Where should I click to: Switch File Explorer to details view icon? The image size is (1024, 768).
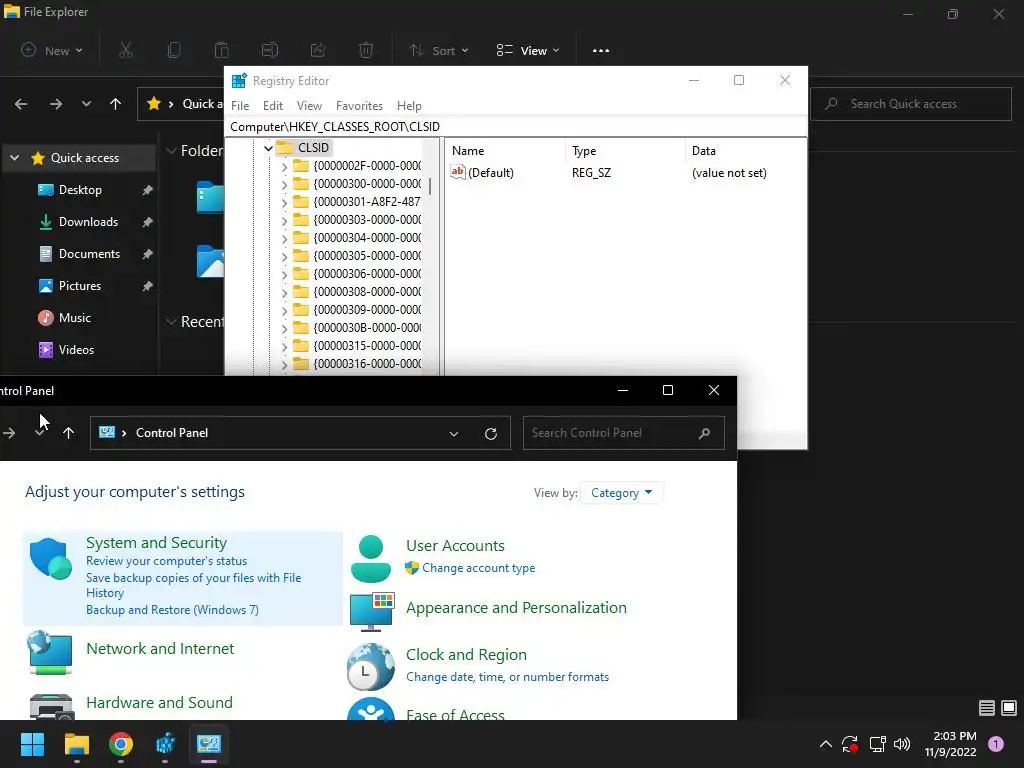tap(987, 708)
